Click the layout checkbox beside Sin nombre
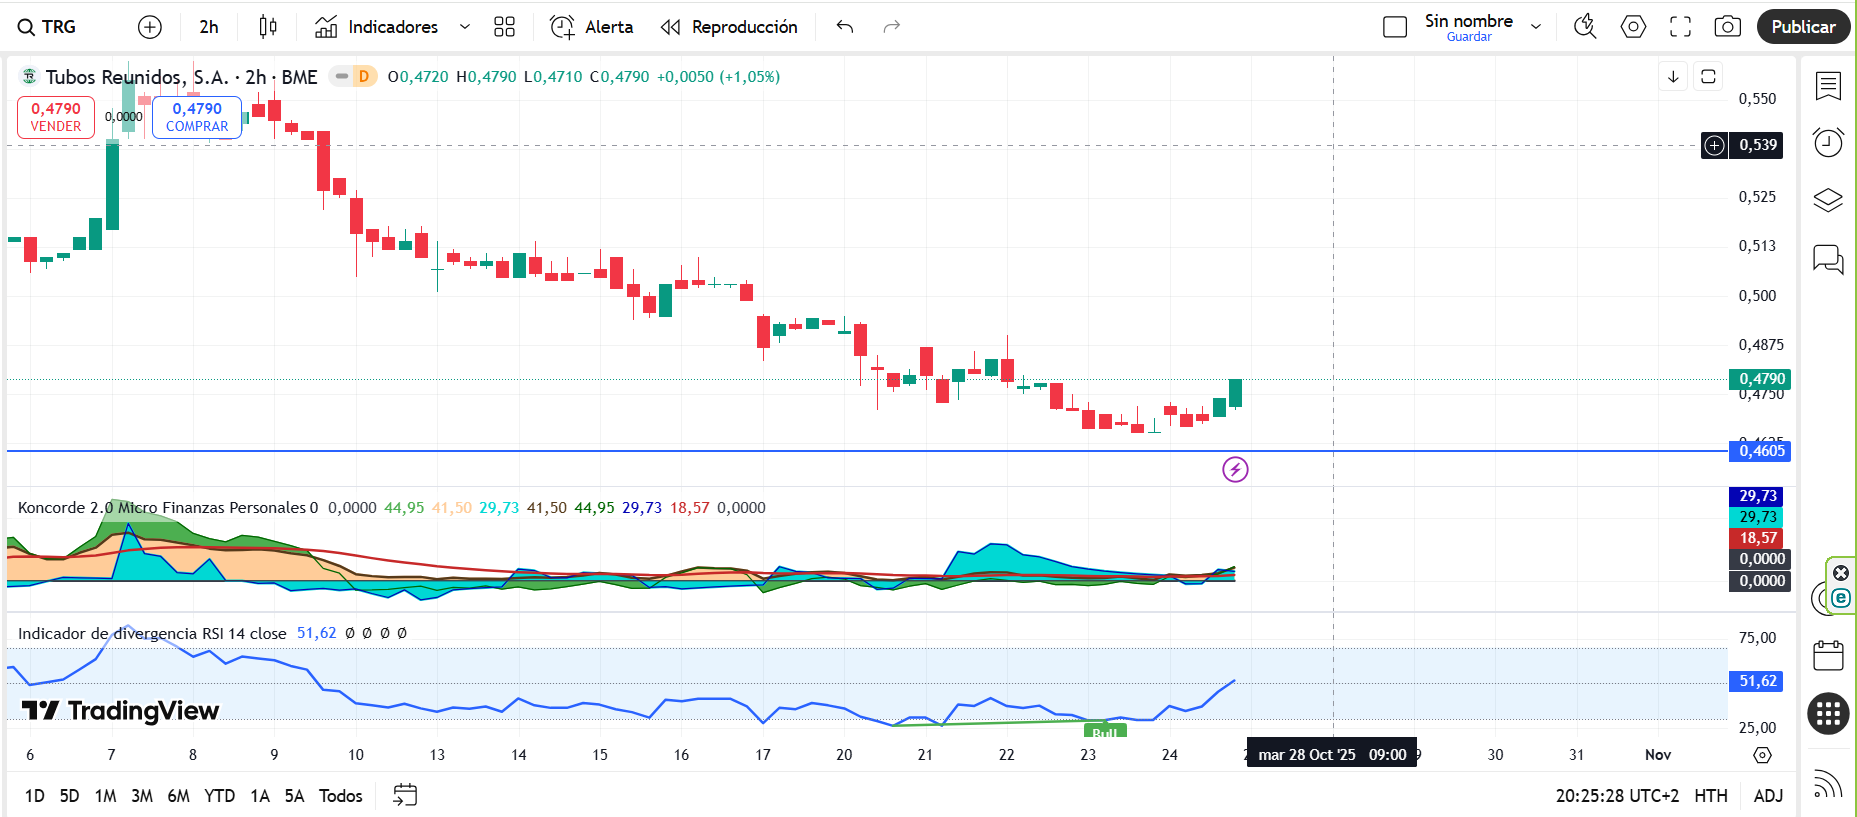This screenshot has width=1857, height=817. coord(1394,27)
